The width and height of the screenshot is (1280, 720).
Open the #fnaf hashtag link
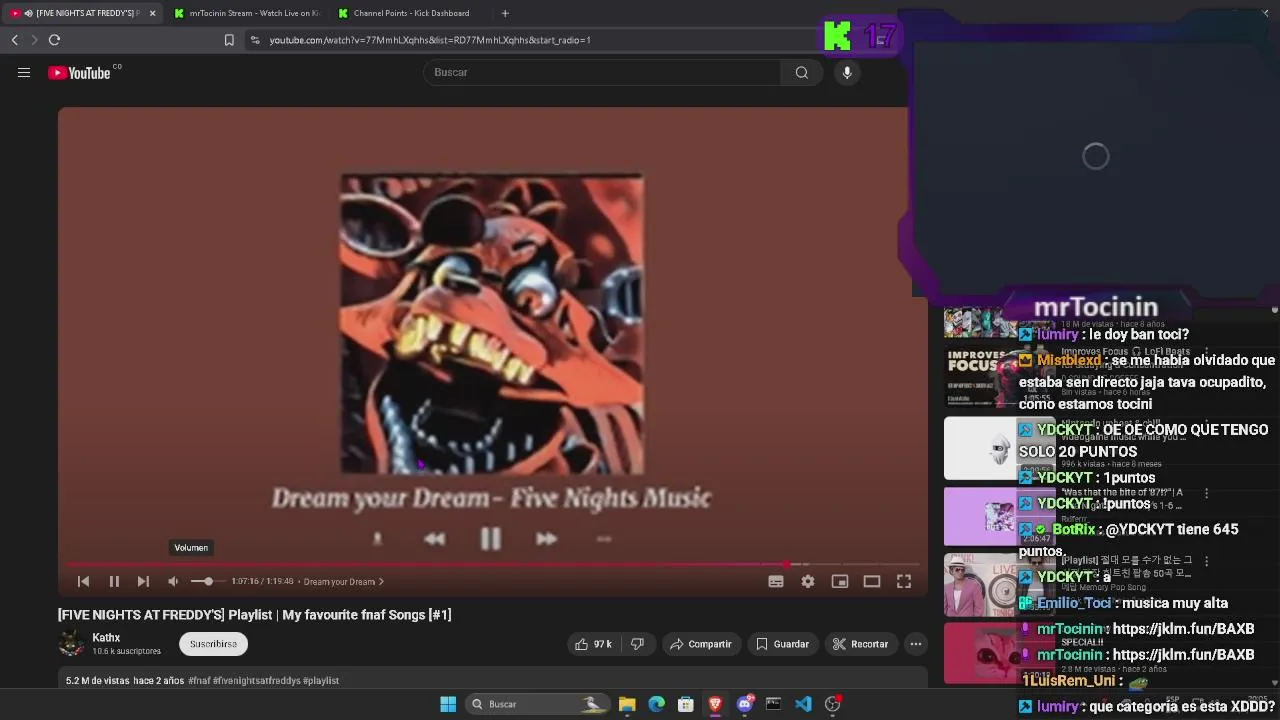point(199,680)
